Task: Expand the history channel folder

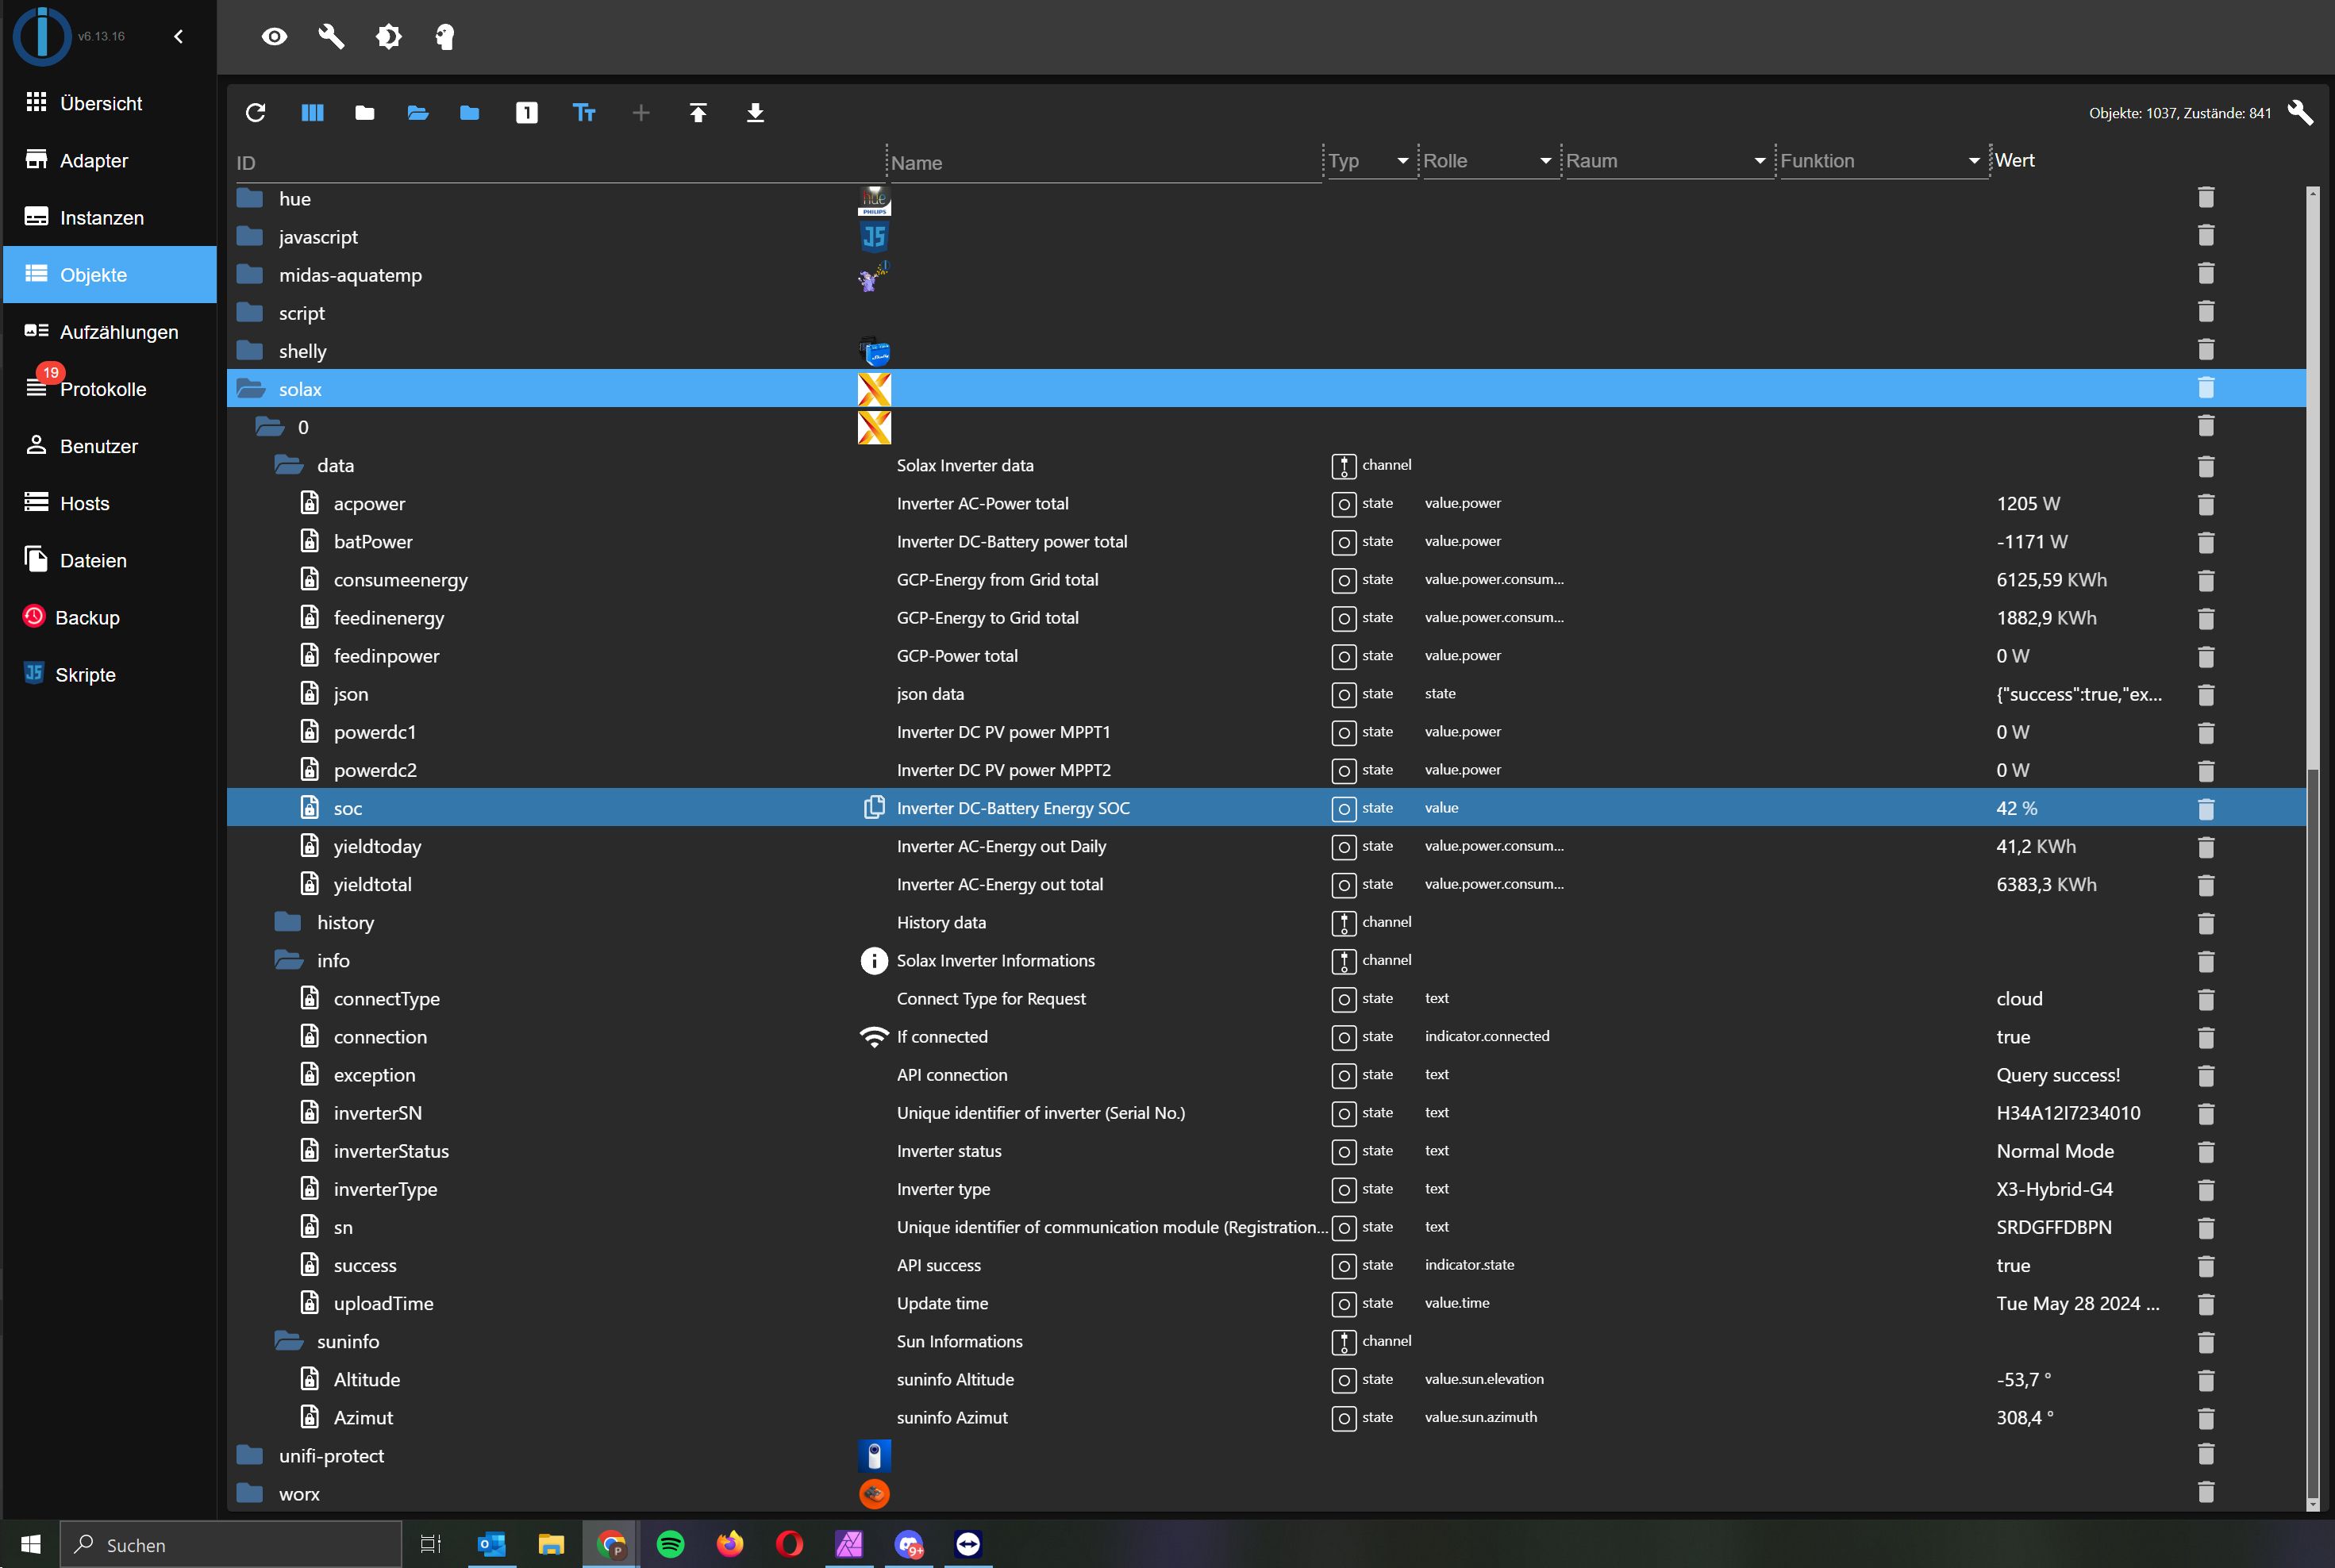Action: coord(289,922)
